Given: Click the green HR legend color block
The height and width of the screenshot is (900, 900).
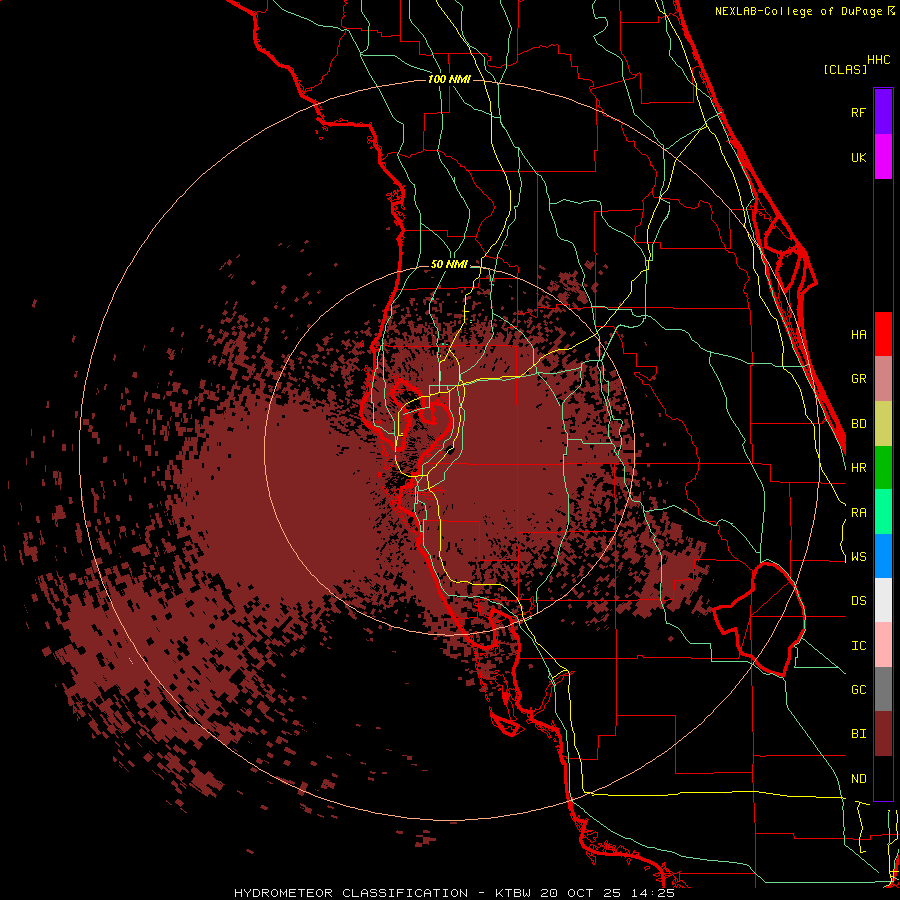Looking at the screenshot, I should coord(883,467).
